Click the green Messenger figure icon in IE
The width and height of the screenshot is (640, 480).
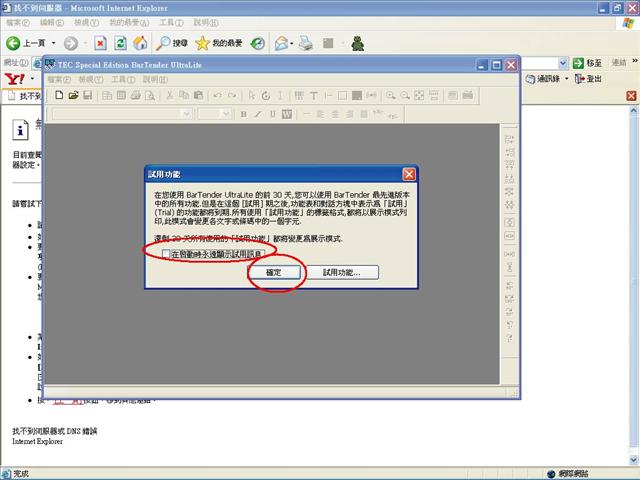[358, 43]
